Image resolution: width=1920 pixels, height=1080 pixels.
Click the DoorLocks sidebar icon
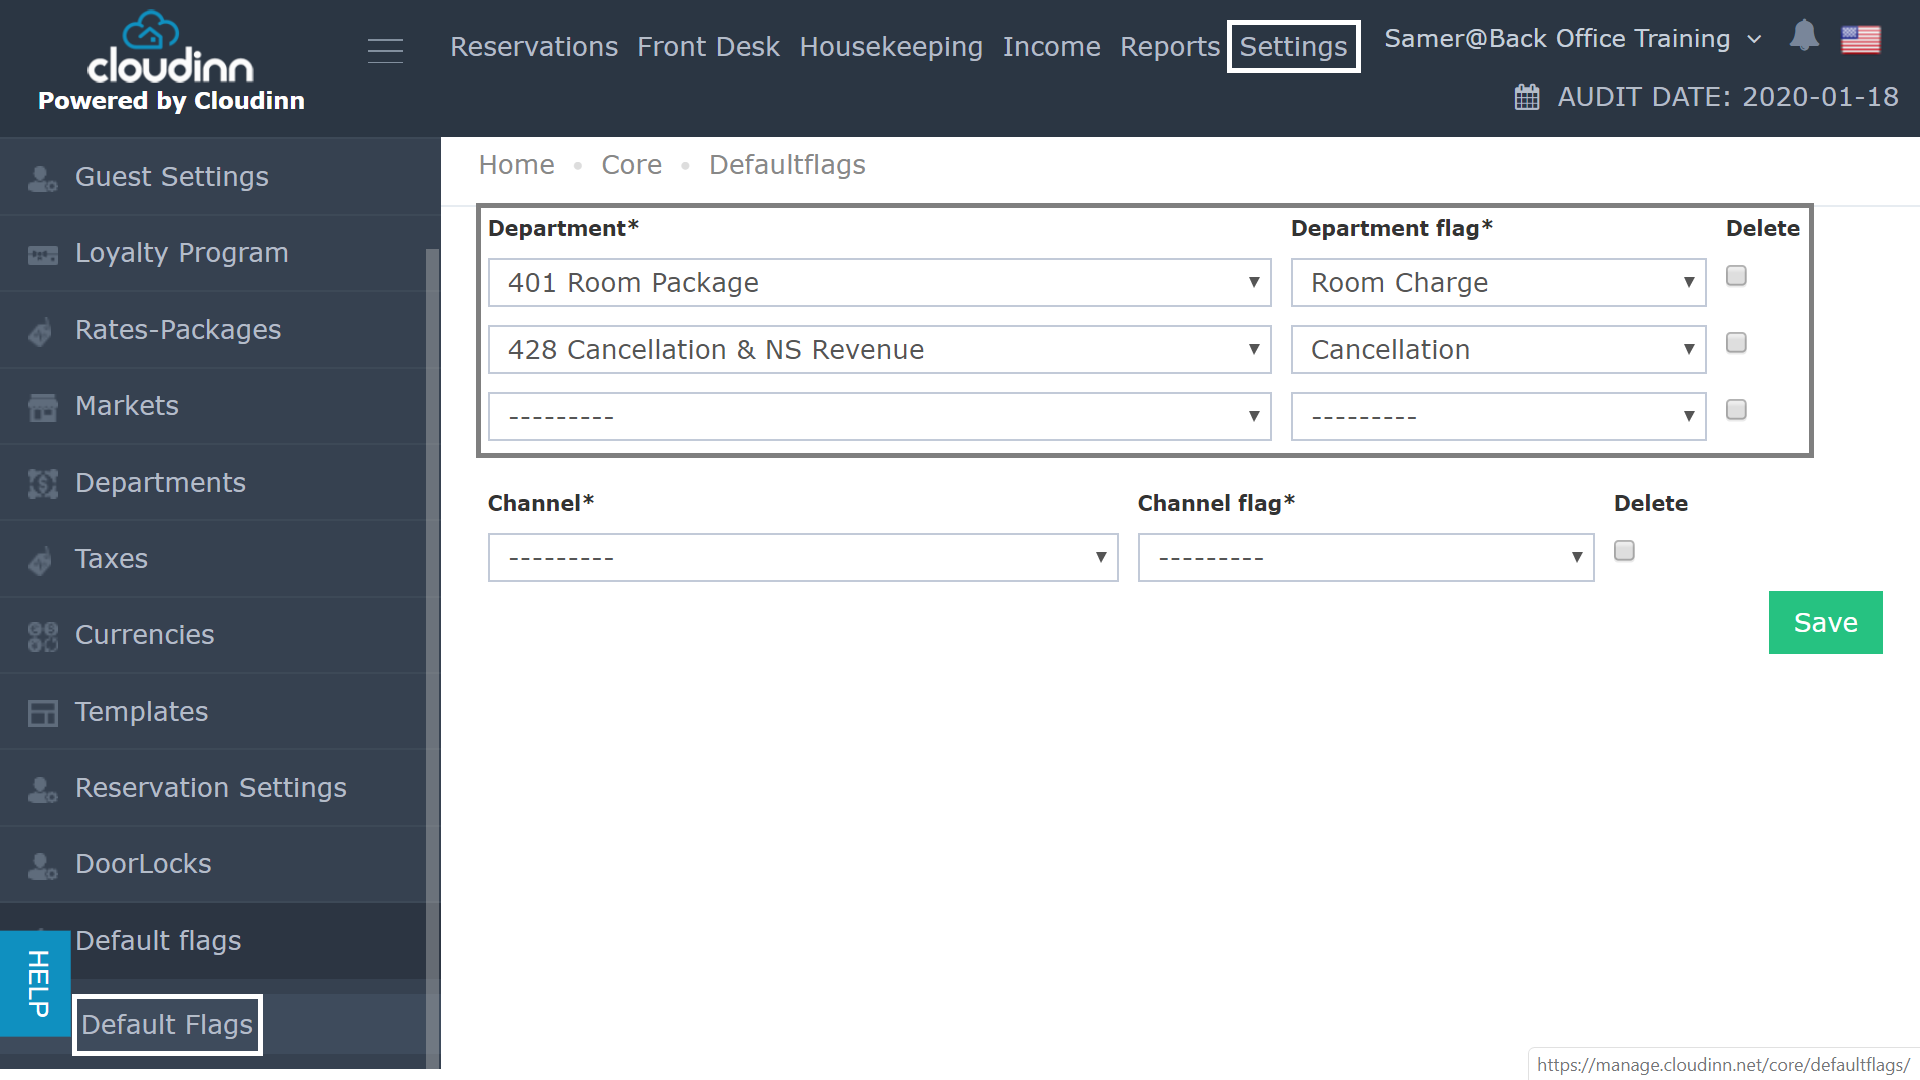point(42,865)
